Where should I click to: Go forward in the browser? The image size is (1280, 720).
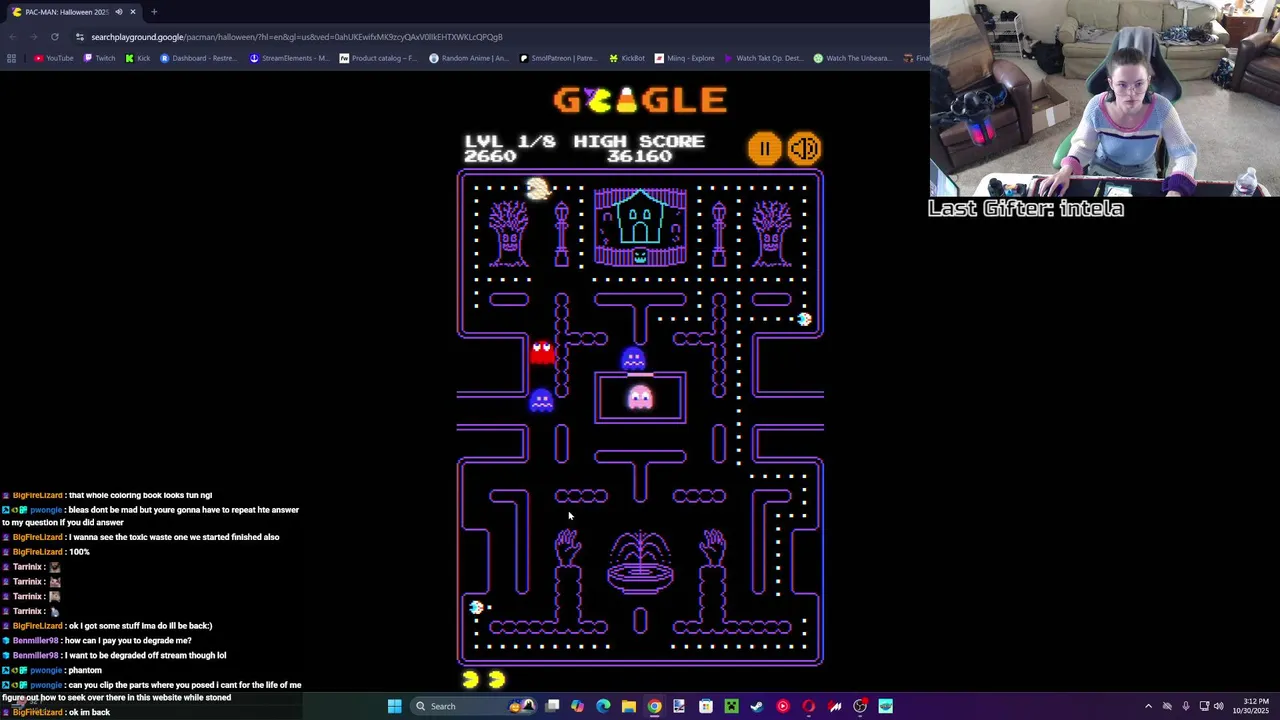pyautogui.click(x=33, y=37)
